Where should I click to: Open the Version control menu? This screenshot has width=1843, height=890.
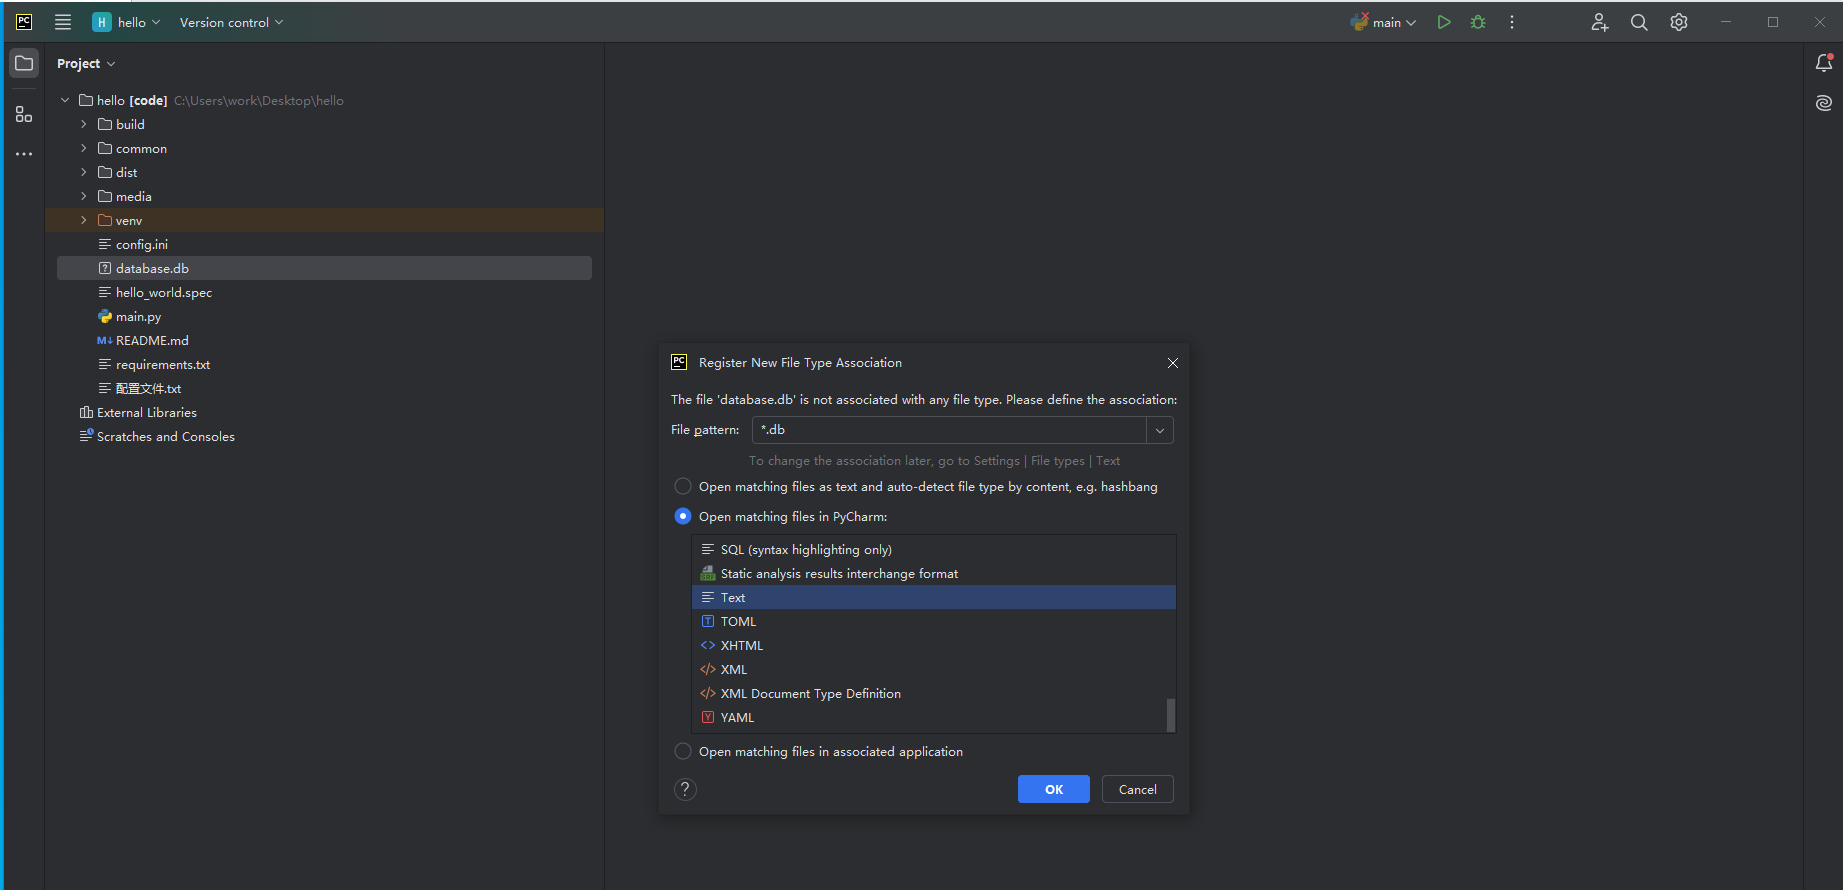click(231, 22)
